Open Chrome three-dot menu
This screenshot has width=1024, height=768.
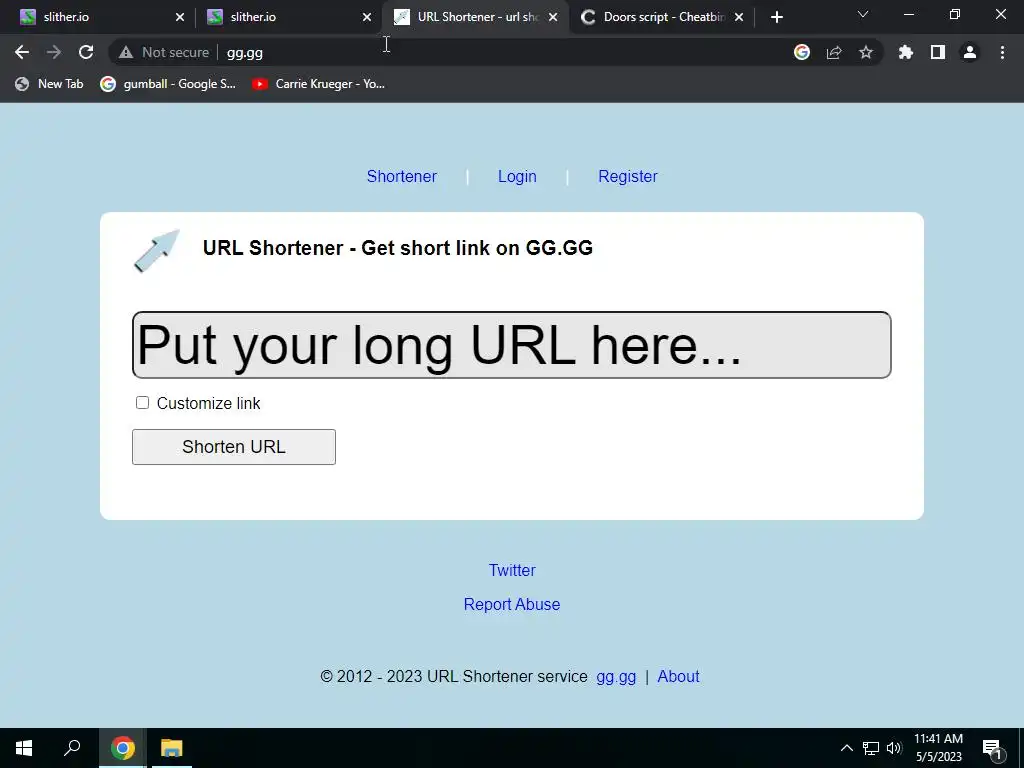[x=1002, y=52]
